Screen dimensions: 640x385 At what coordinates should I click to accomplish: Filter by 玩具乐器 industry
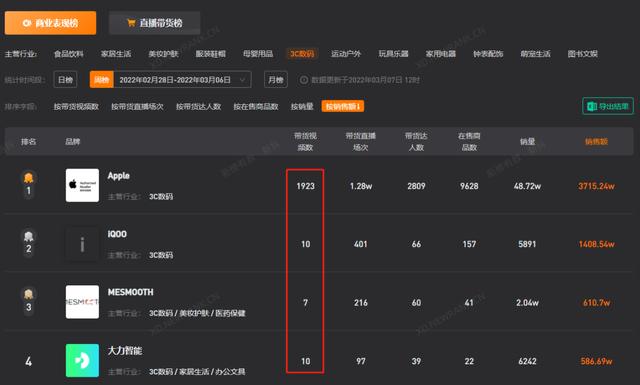click(393, 54)
